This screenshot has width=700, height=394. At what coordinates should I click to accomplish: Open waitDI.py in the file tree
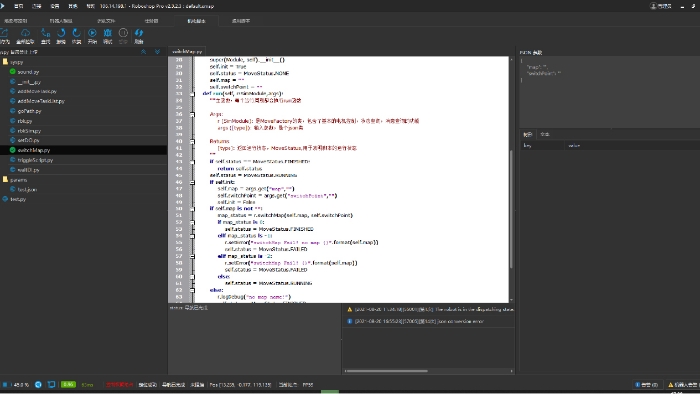(28, 170)
